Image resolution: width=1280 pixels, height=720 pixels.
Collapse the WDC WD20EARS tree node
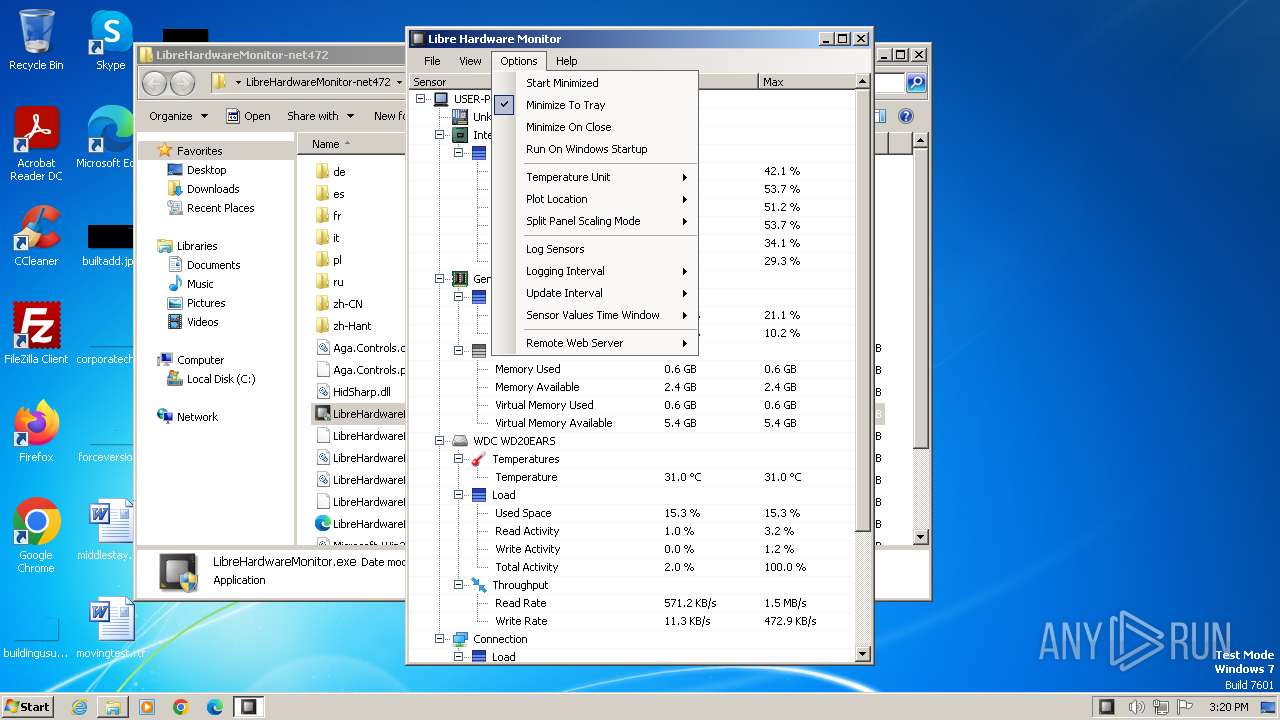click(440, 441)
